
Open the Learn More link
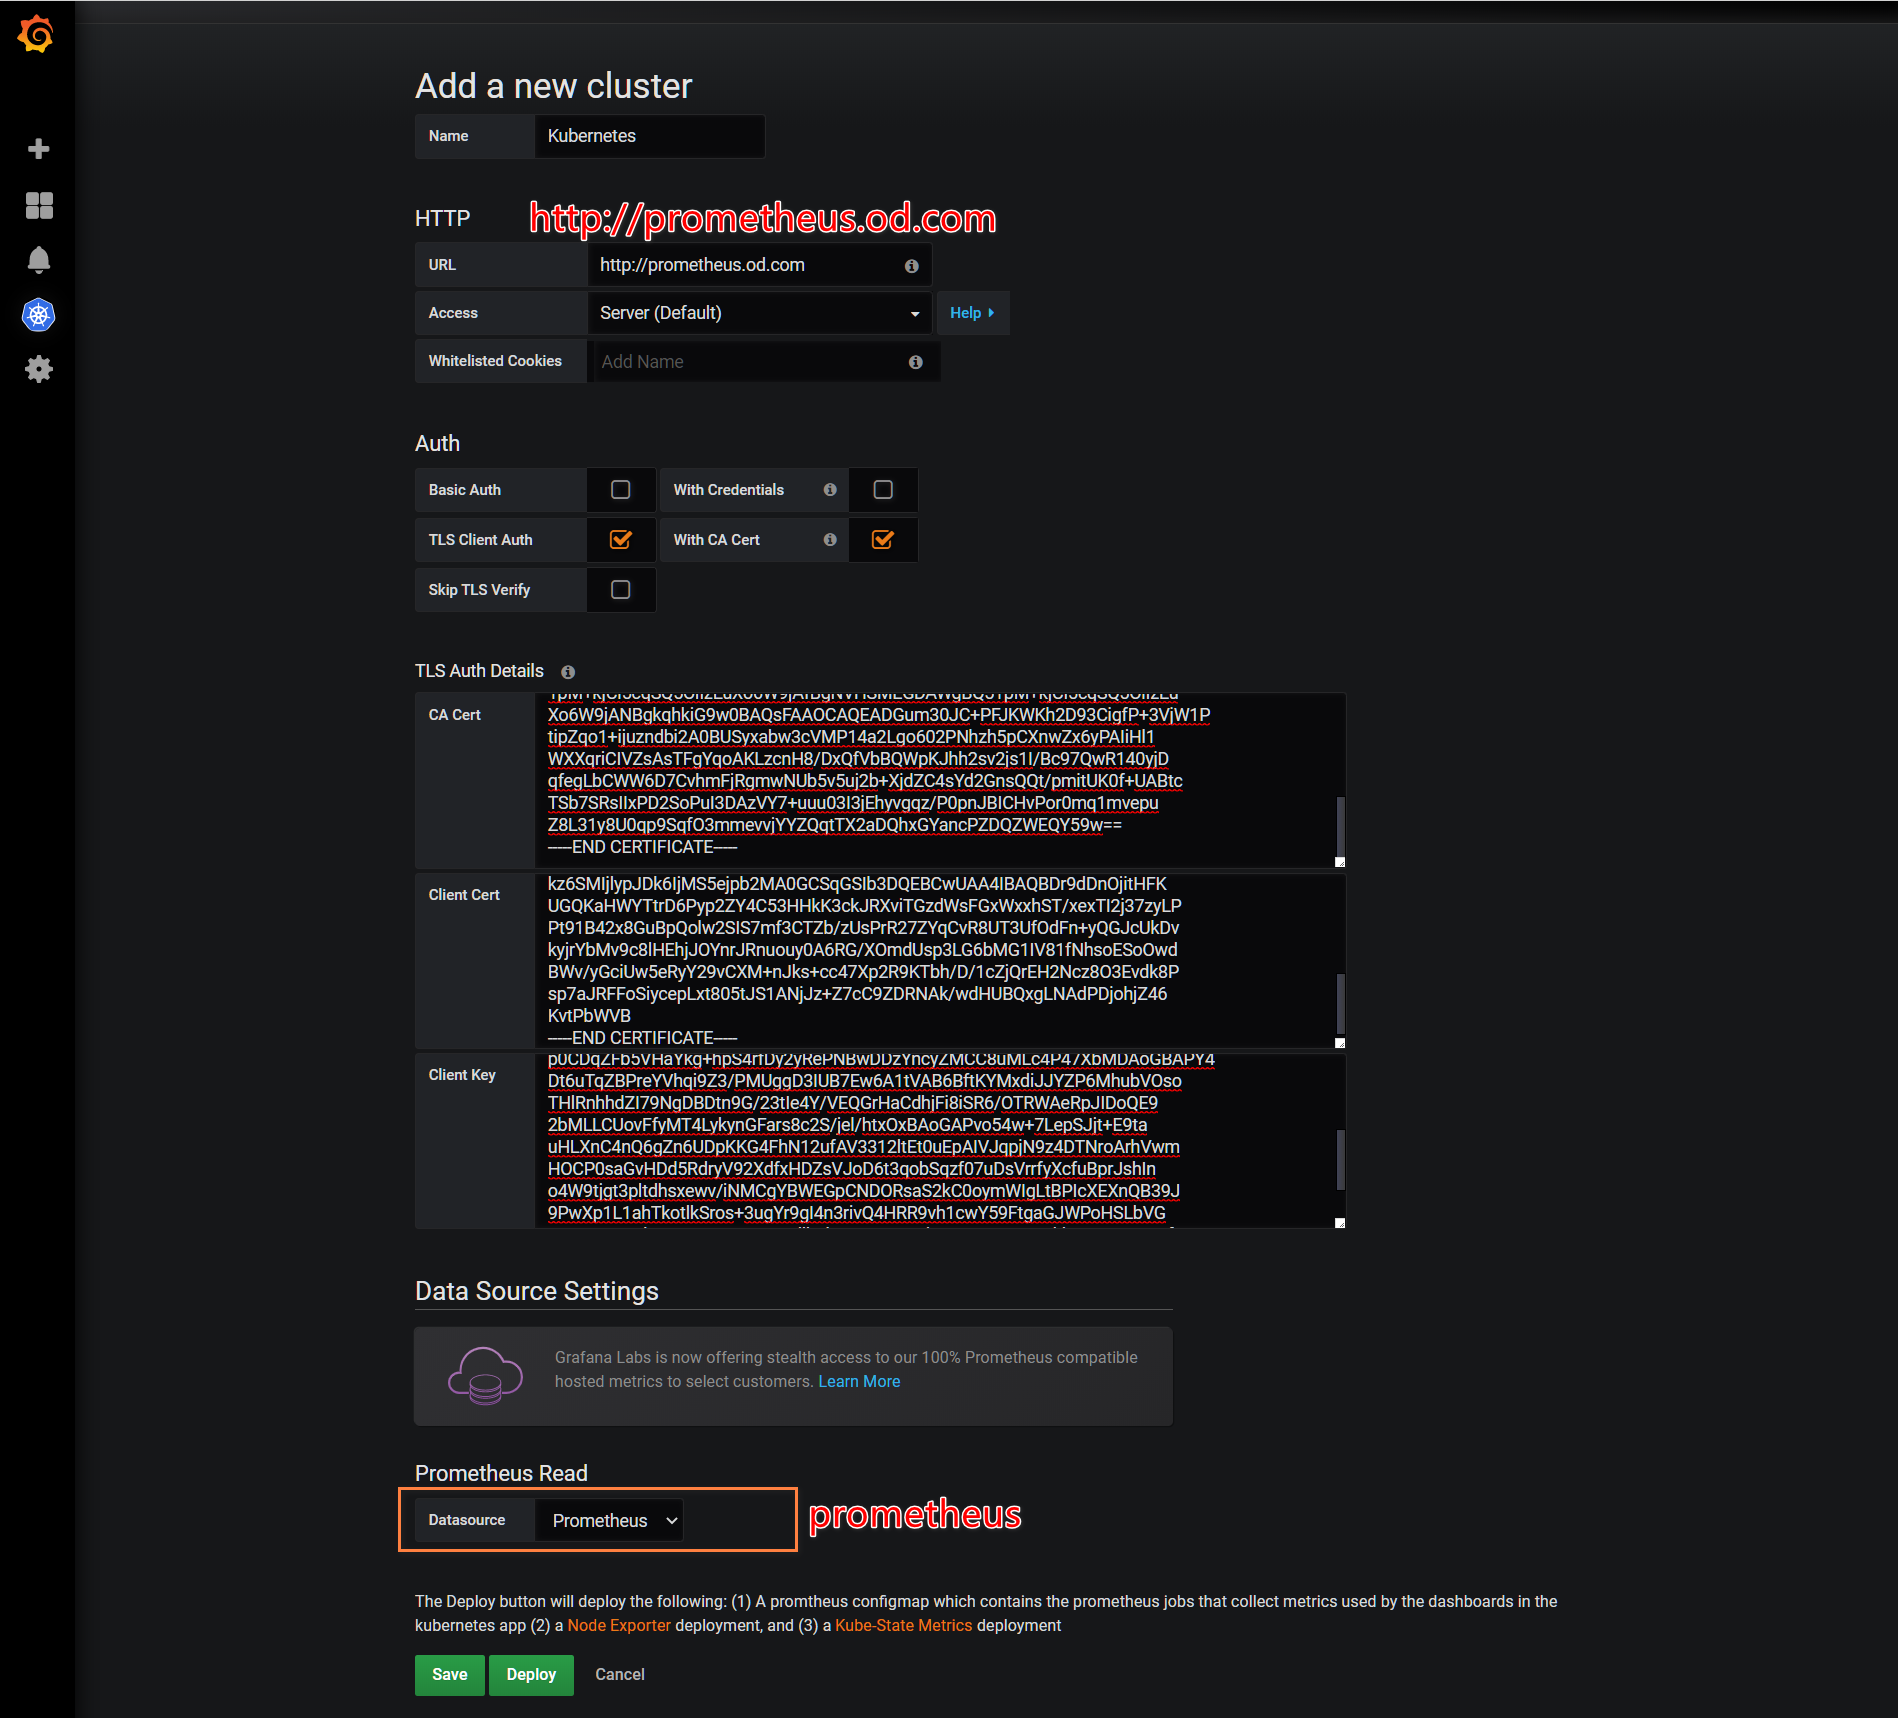pyautogui.click(x=859, y=1382)
